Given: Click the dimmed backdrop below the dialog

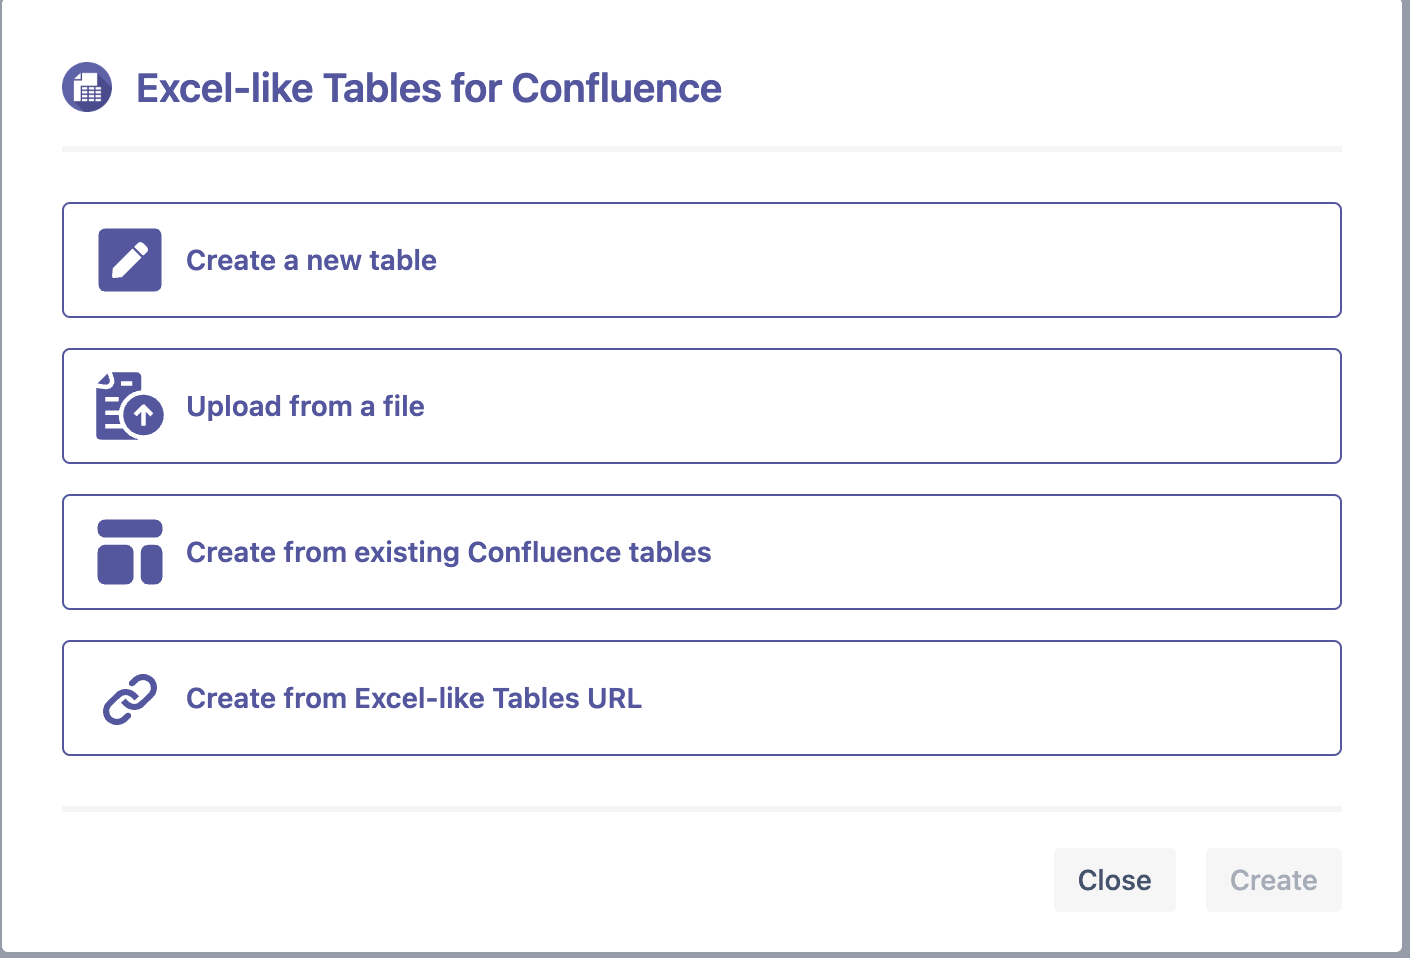Looking at the screenshot, I should point(700,955).
